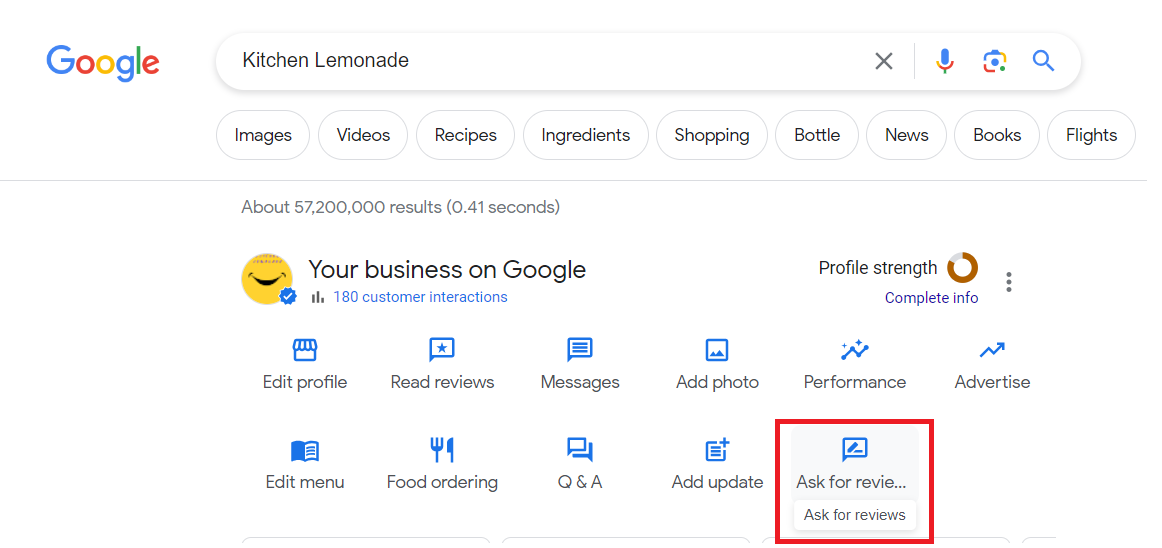Select the Videos filter chip
The height and width of the screenshot is (548, 1162).
pos(363,135)
